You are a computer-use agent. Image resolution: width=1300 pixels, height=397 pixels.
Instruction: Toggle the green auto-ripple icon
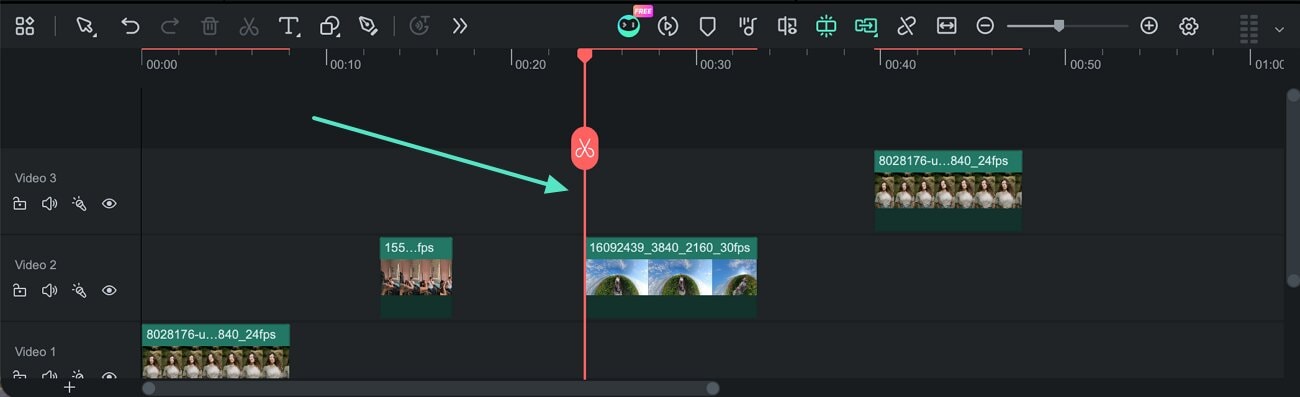(x=826, y=27)
